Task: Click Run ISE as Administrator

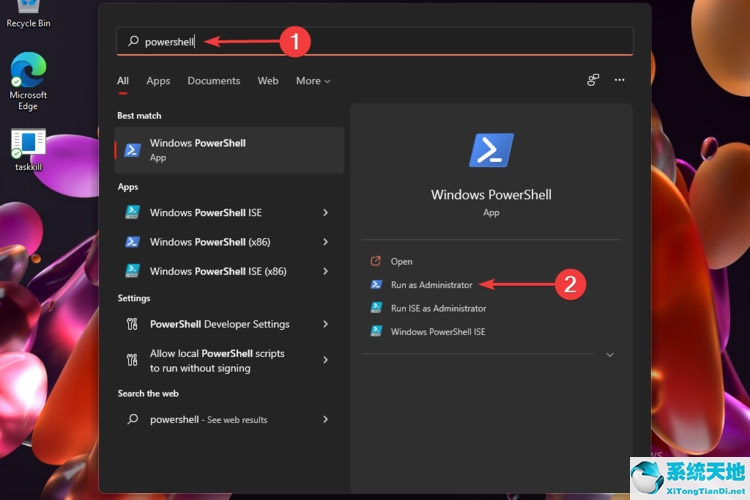Action: pyautogui.click(x=438, y=308)
